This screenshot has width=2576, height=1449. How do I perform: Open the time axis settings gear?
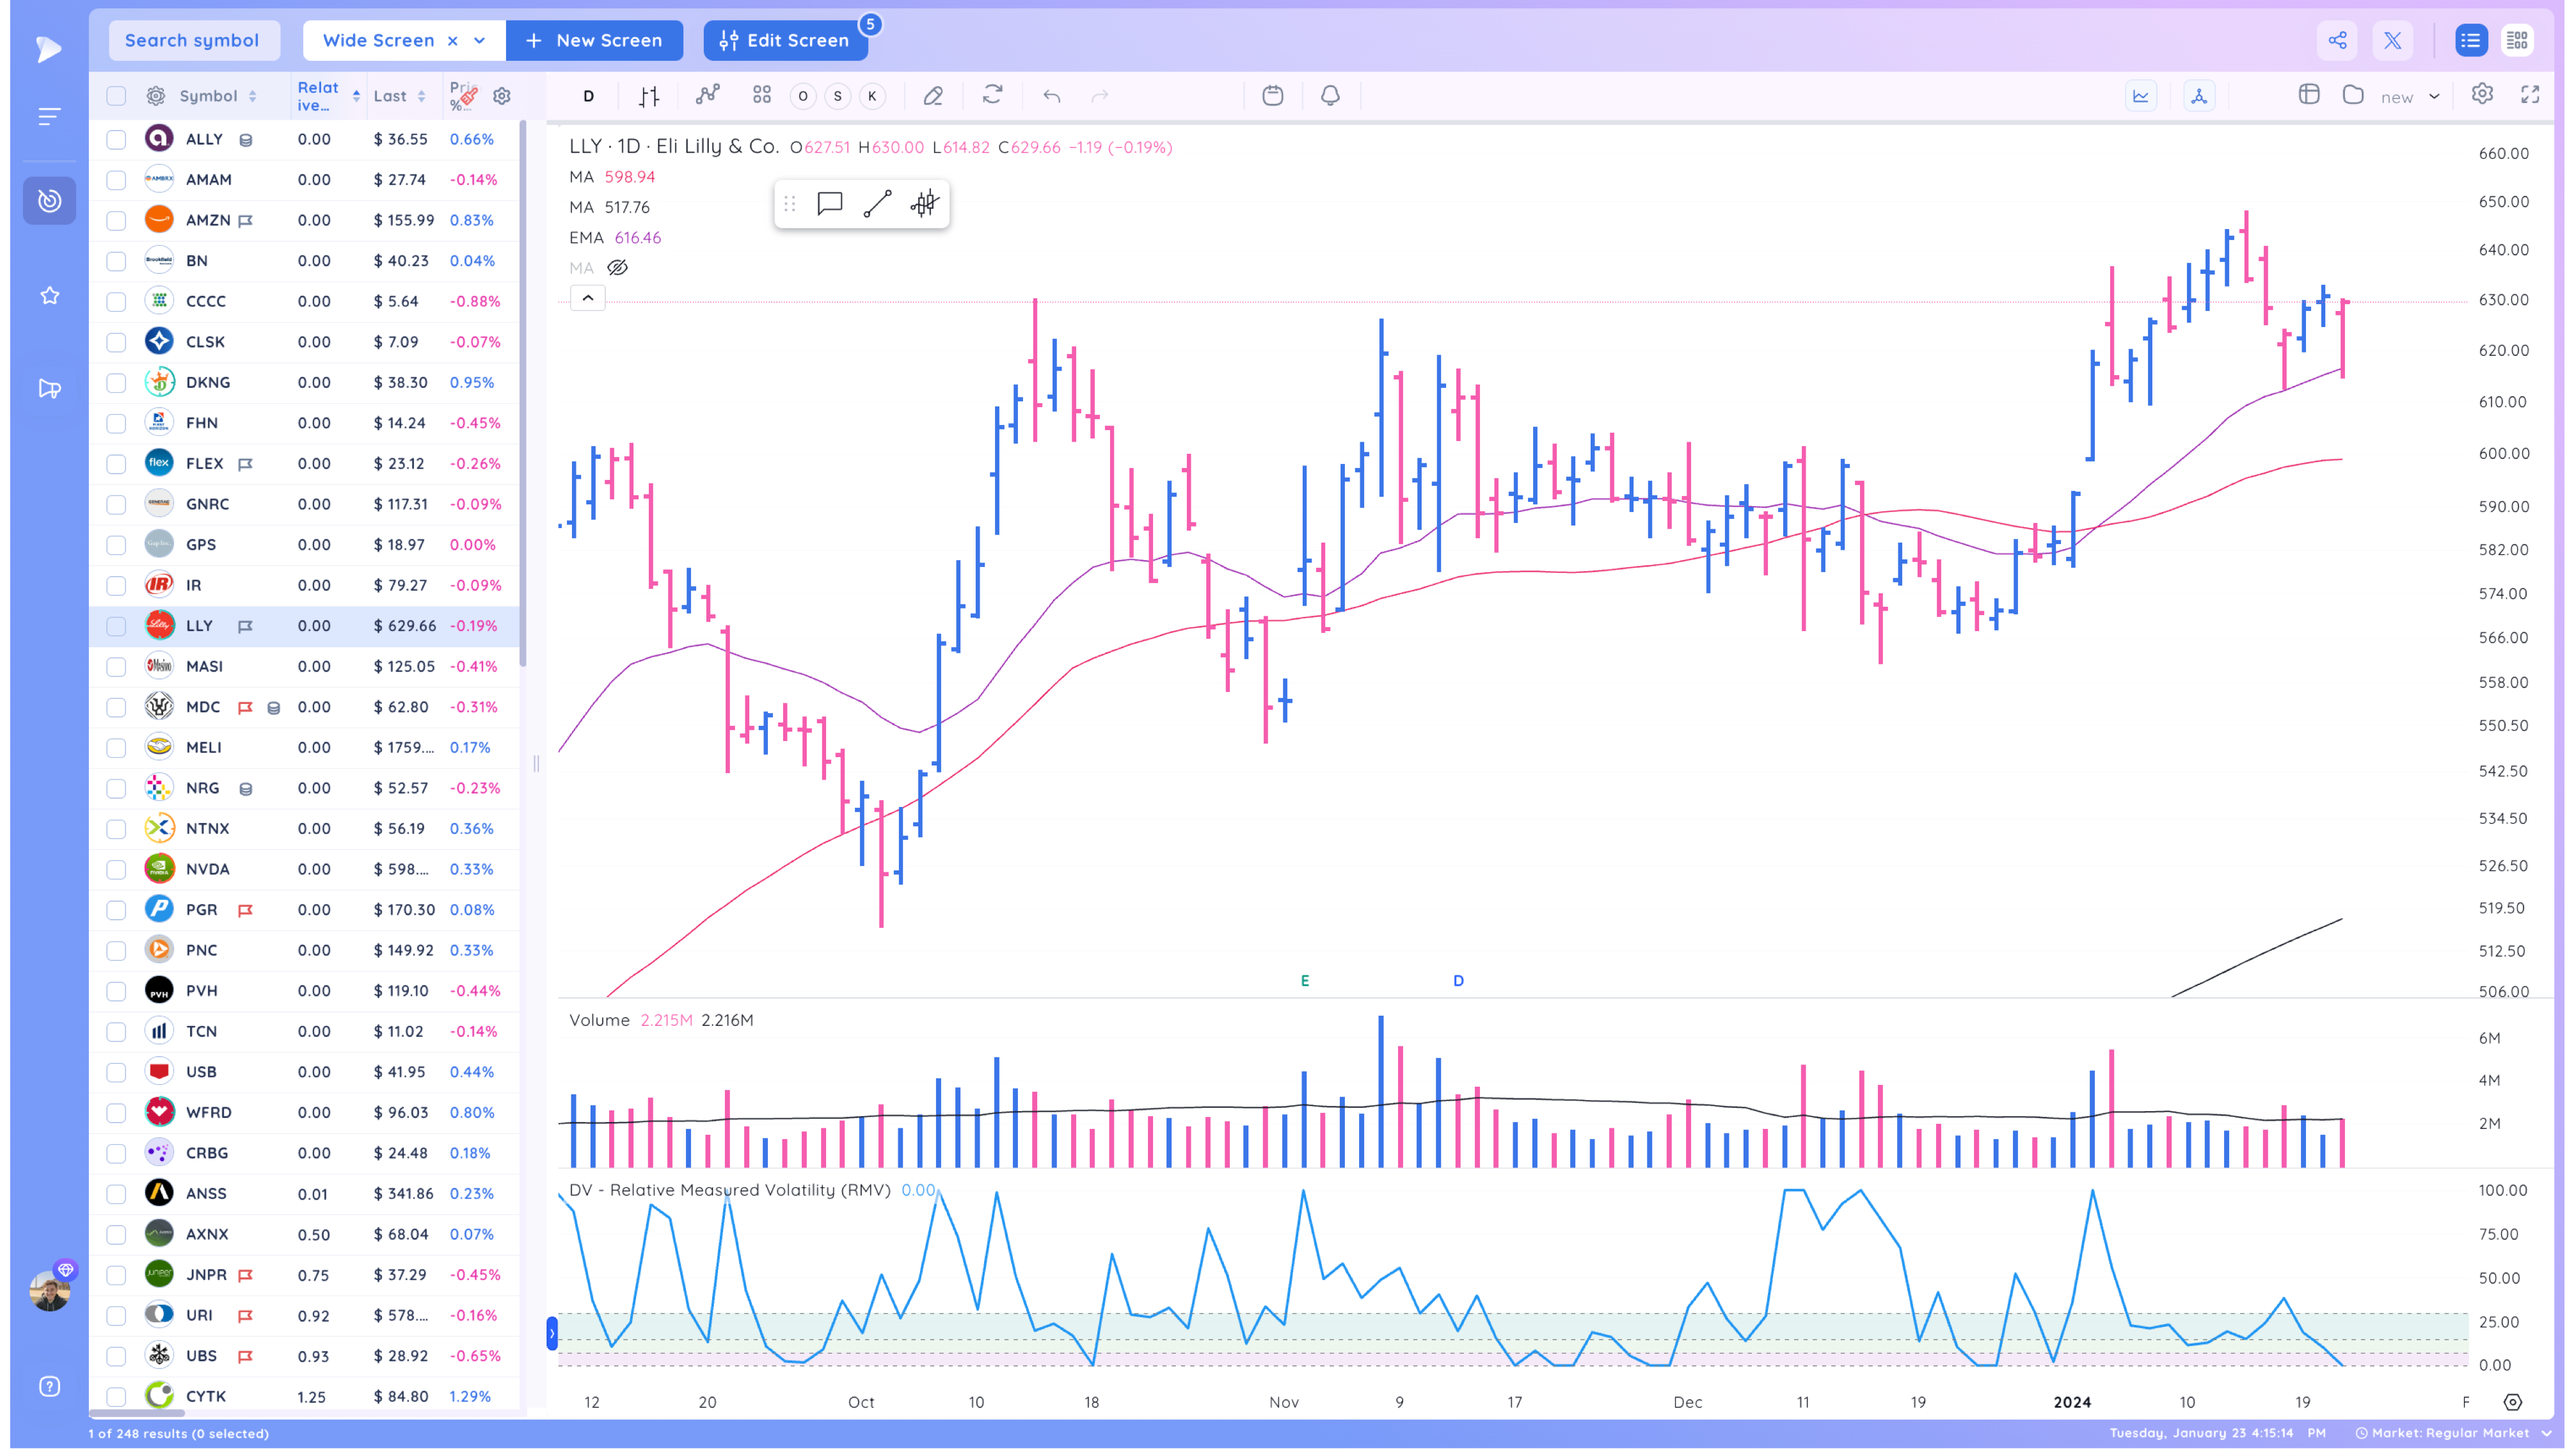point(2512,1402)
